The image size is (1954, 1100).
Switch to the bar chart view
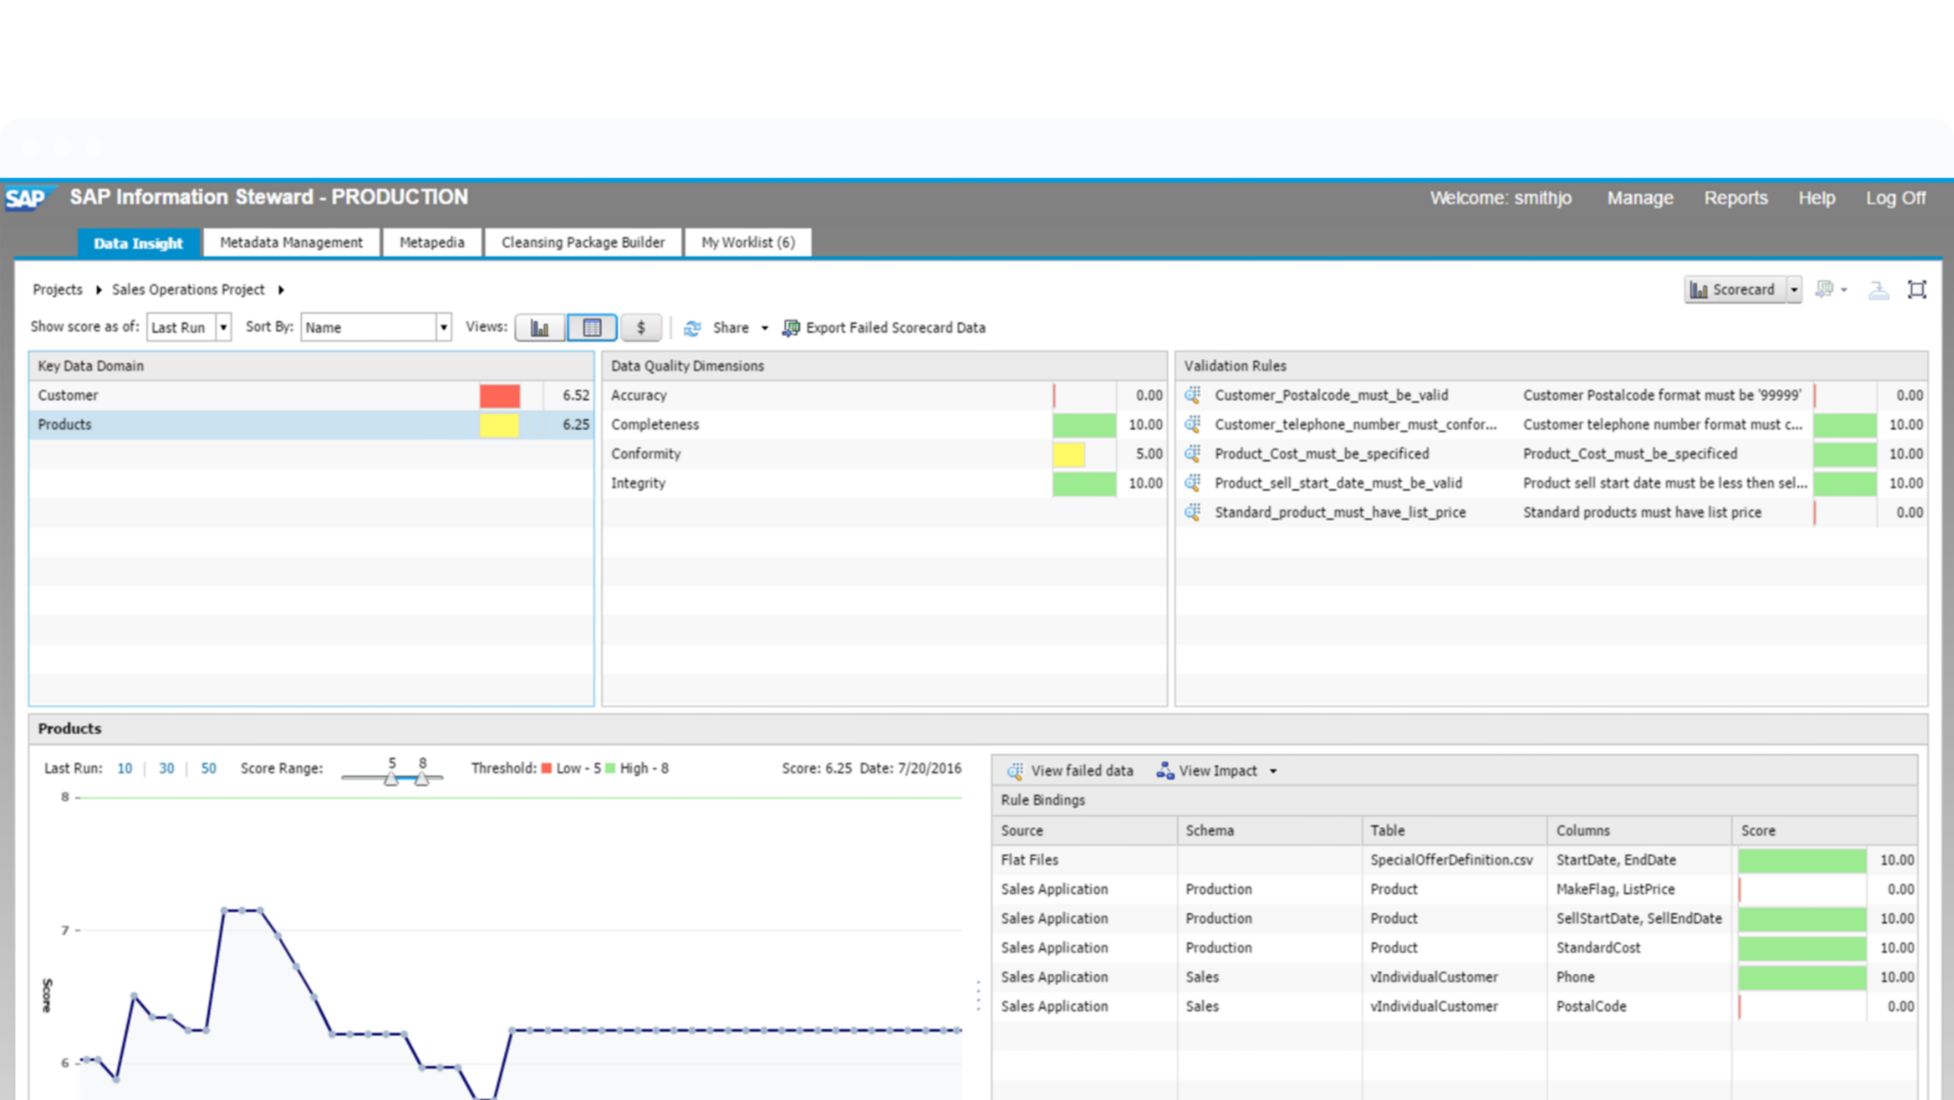(x=540, y=328)
